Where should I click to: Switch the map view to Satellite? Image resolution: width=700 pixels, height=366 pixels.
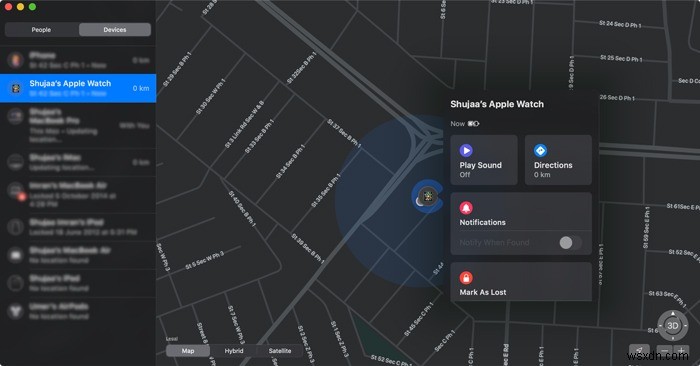click(x=280, y=351)
